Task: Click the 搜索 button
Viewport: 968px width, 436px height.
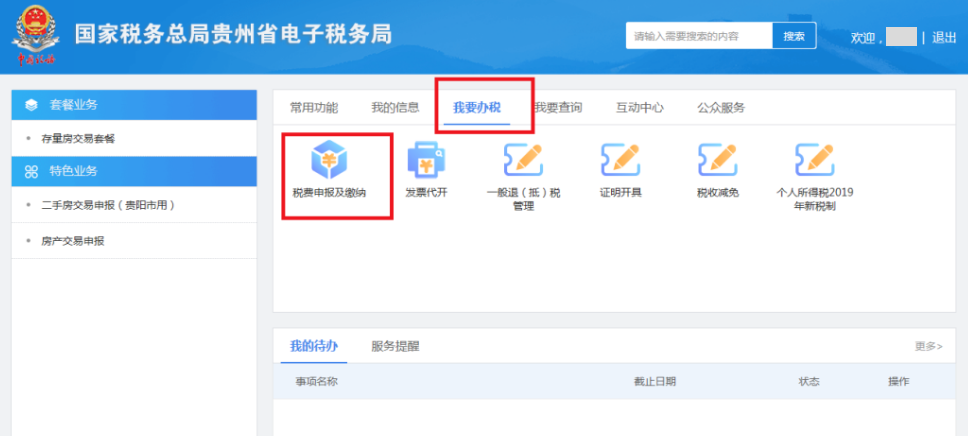Action: pos(794,36)
